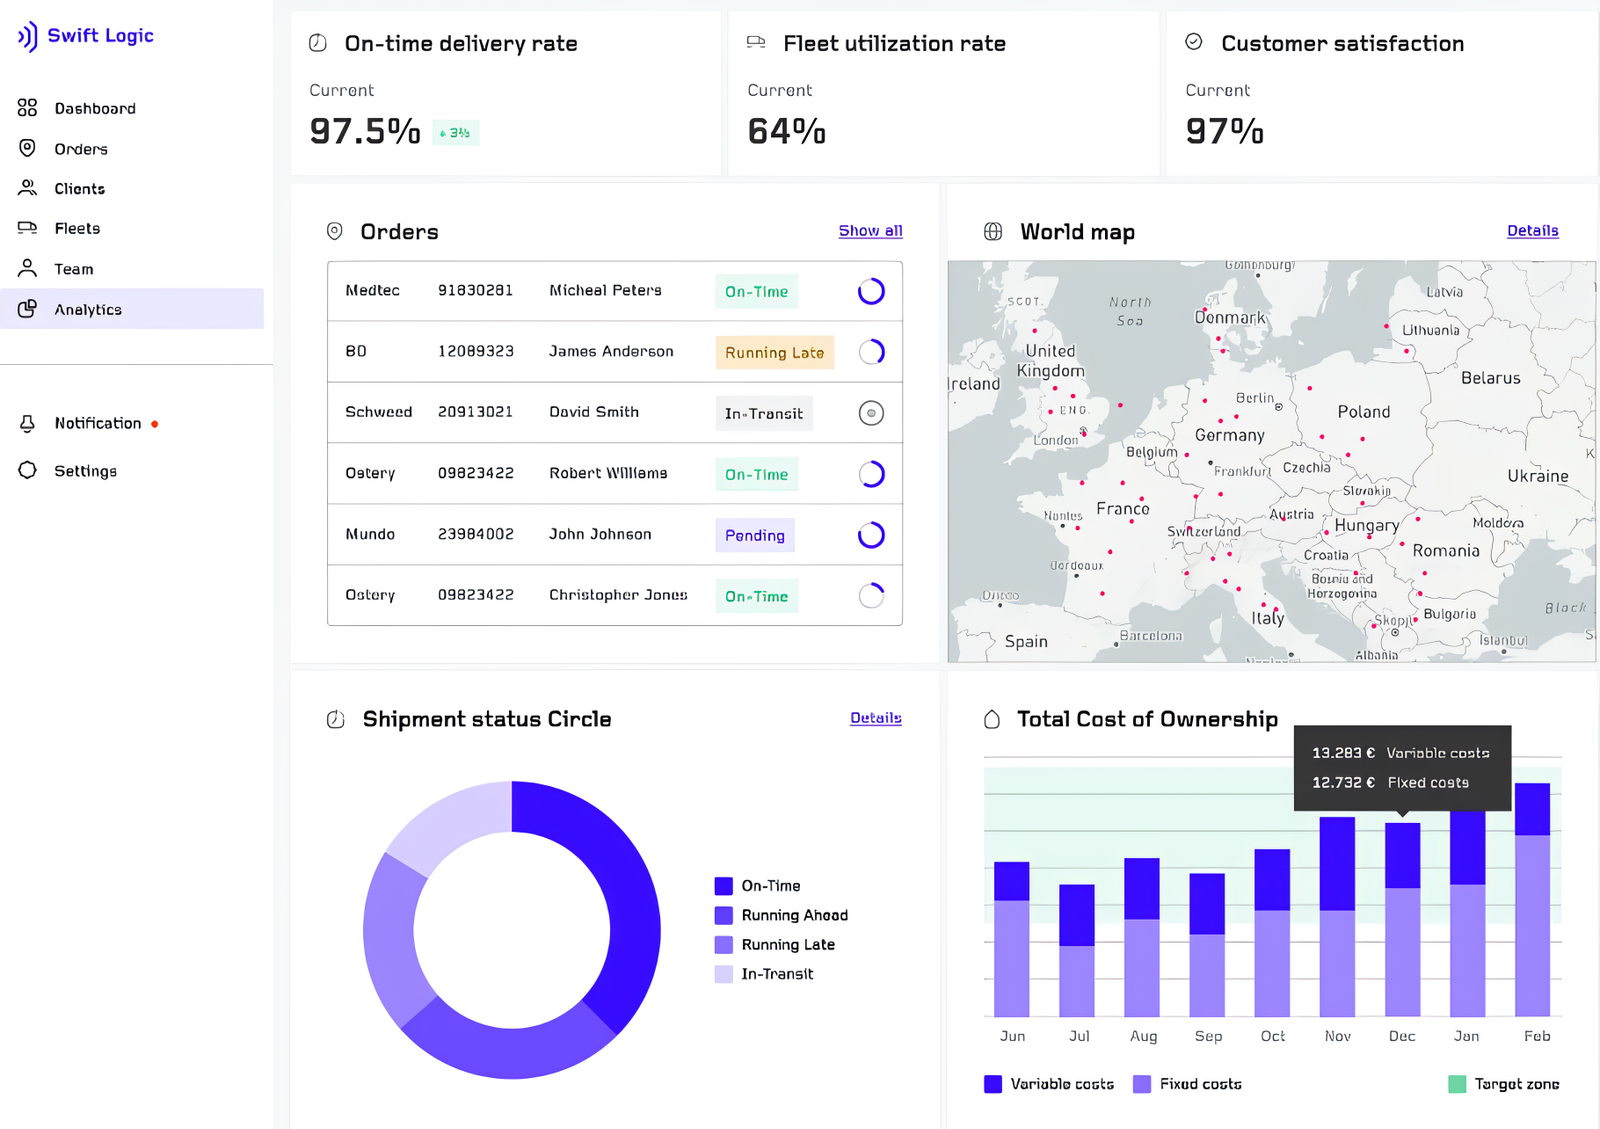The height and width of the screenshot is (1129, 1600).
Task: Click the Running Late status badge
Action: [774, 352]
